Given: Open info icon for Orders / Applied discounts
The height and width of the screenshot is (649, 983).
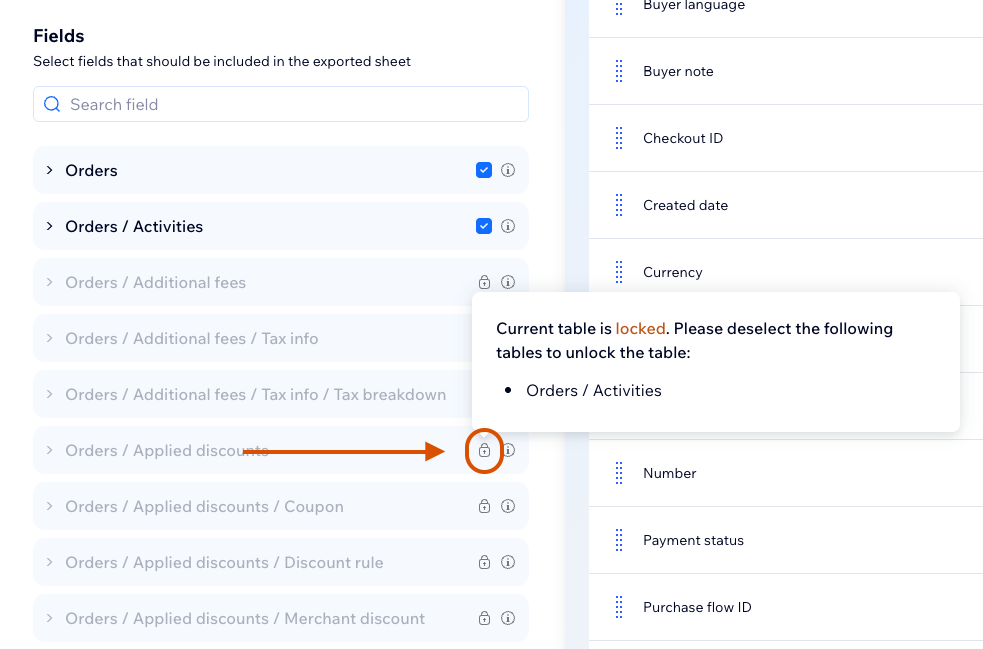Looking at the screenshot, I should [509, 450].
